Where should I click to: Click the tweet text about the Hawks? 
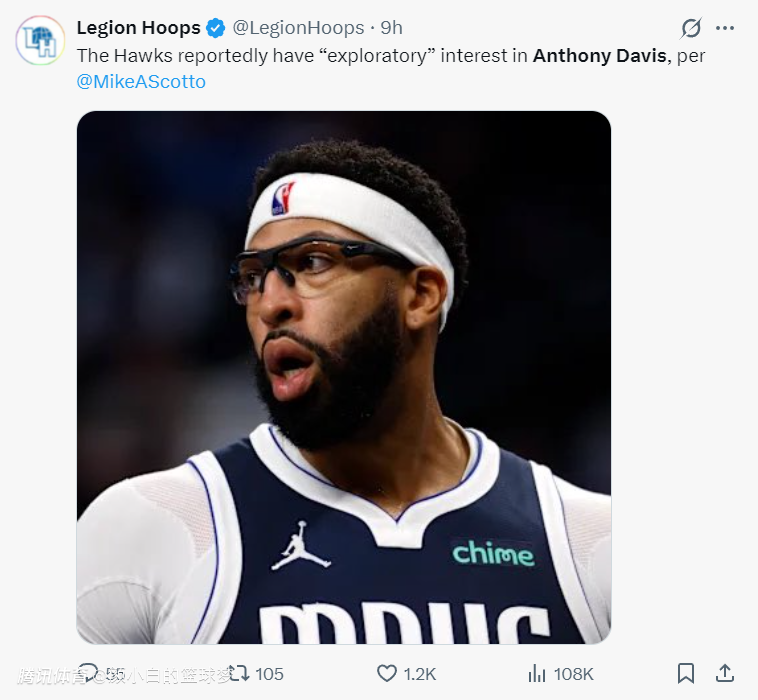click(300, 56)
